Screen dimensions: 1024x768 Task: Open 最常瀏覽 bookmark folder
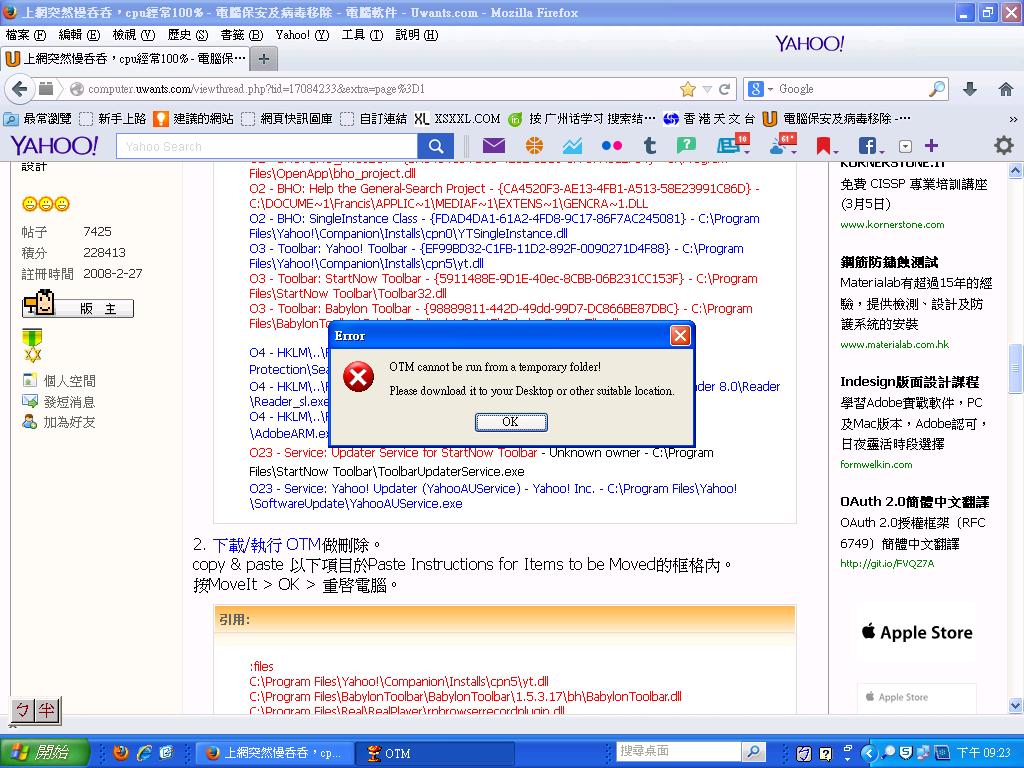point(38,119)
